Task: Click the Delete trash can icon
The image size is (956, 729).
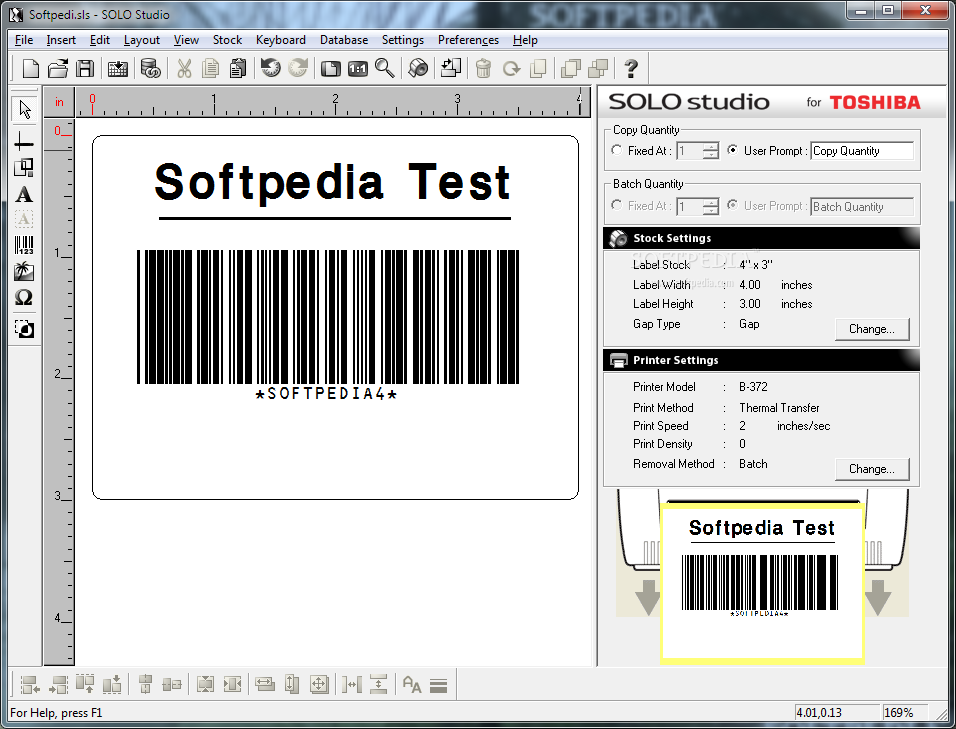Action: 483,68
